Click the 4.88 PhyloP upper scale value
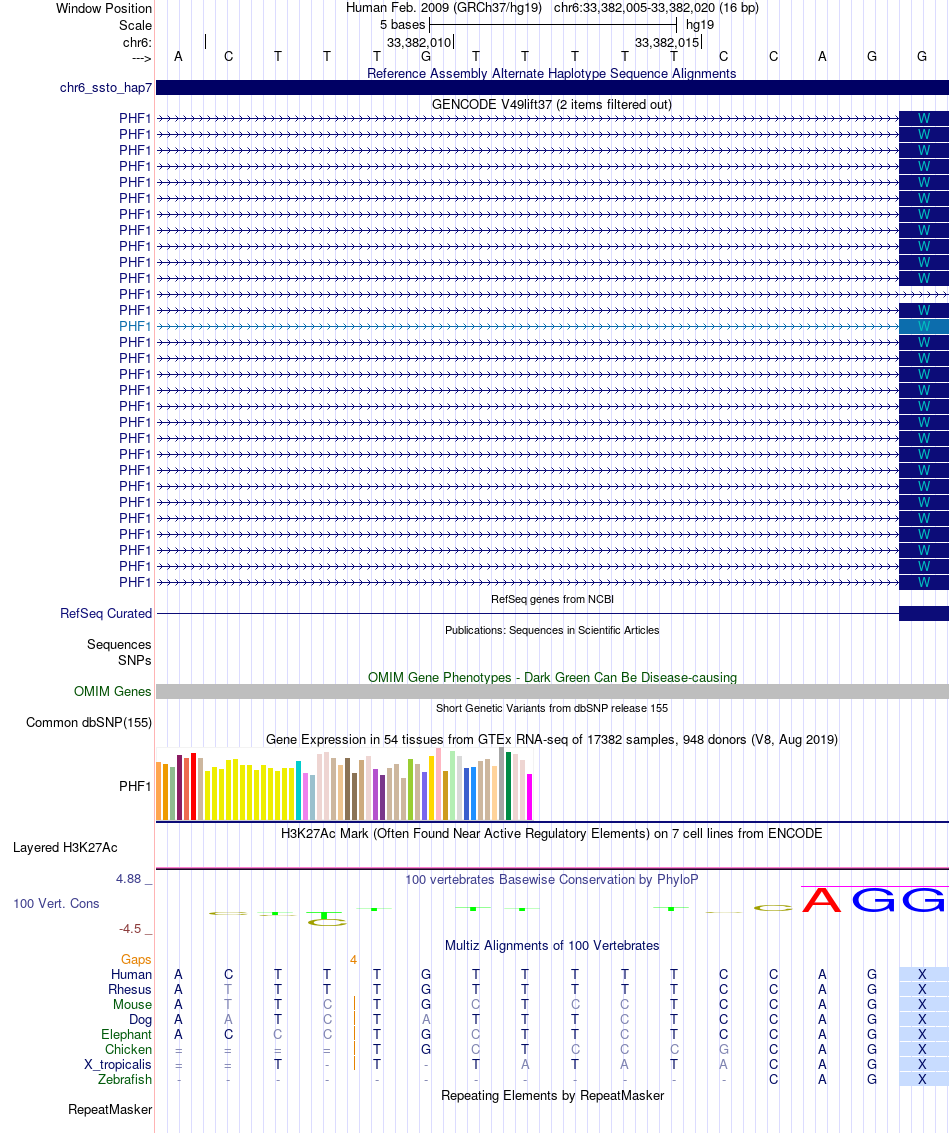950x1133 pixels. [x=129, y=879]
